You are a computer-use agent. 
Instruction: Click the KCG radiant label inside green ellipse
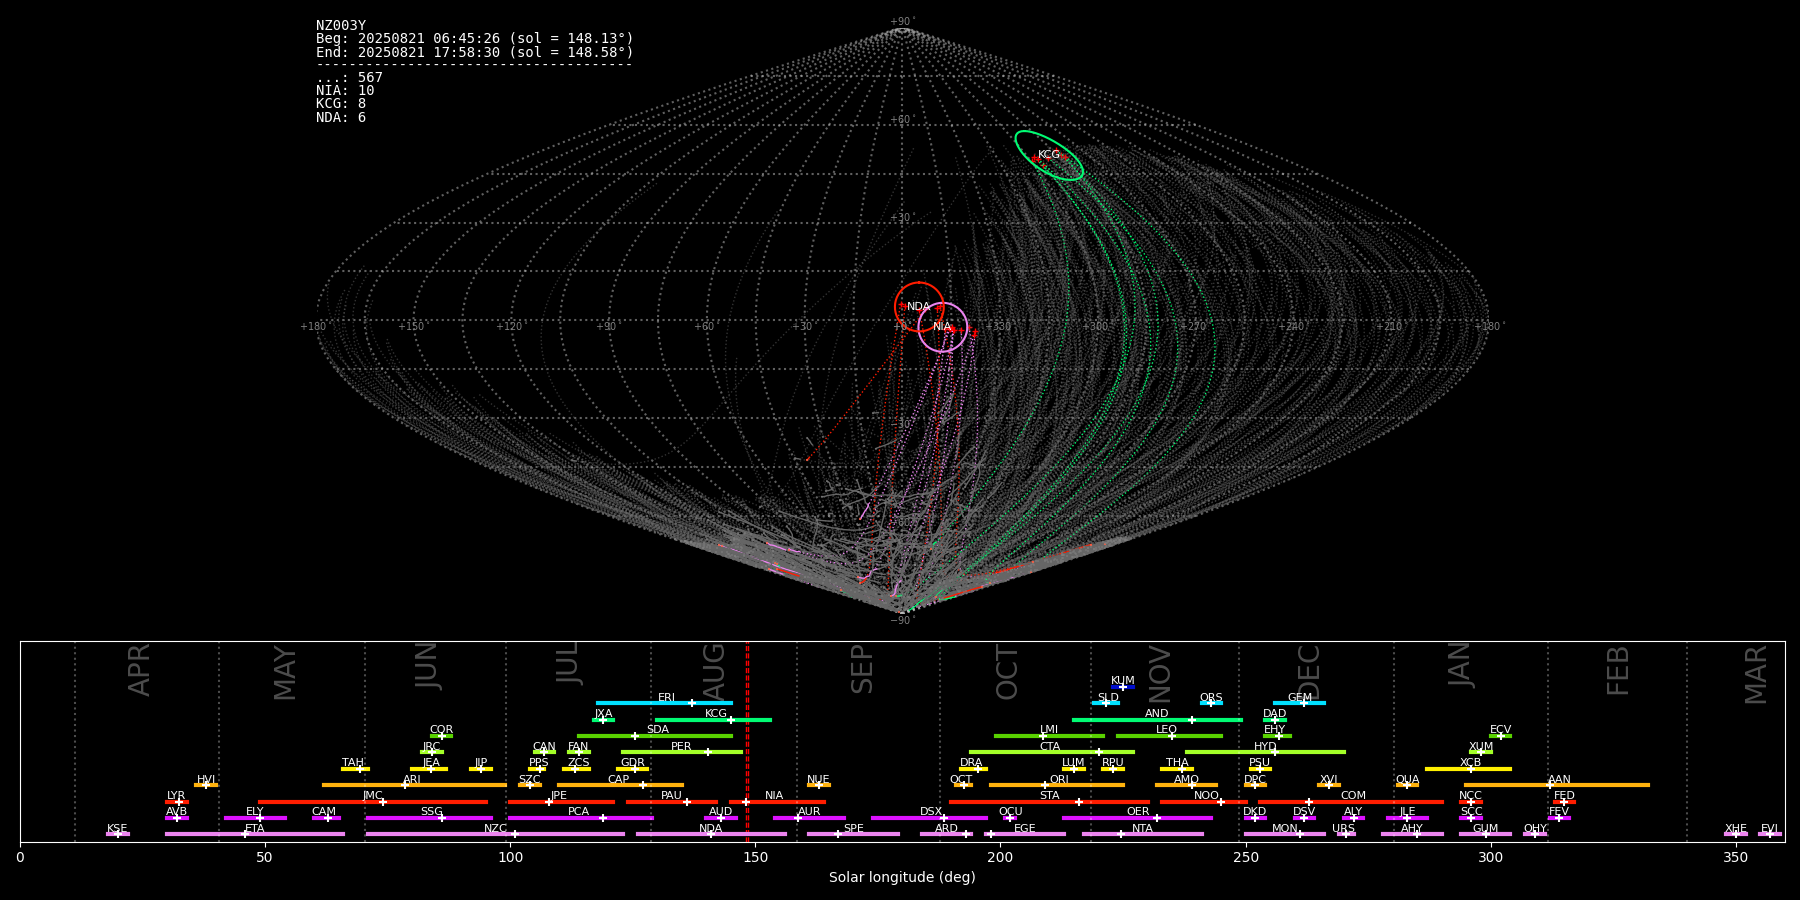tap(1048, 155)
